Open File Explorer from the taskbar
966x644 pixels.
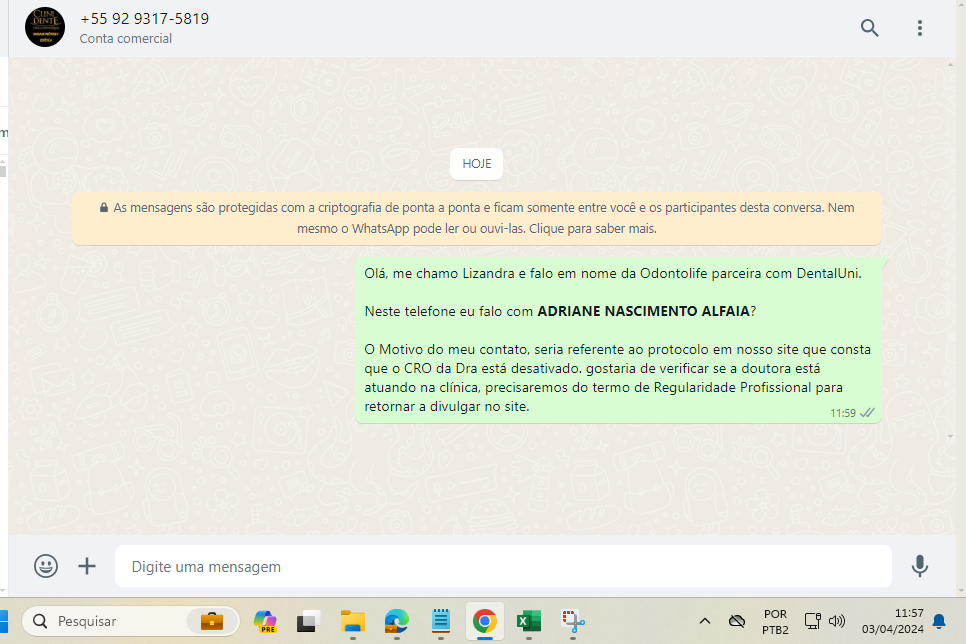352,621
